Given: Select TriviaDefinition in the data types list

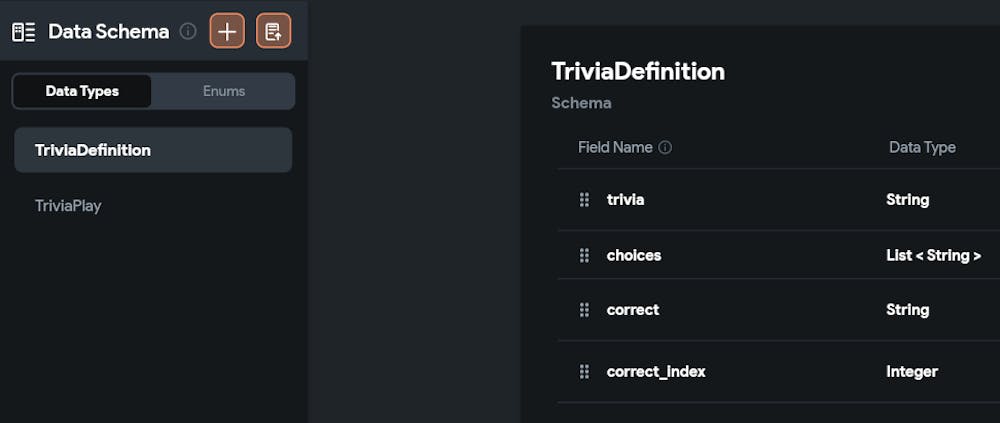Looking at the screenshot, I should point(153,150).
